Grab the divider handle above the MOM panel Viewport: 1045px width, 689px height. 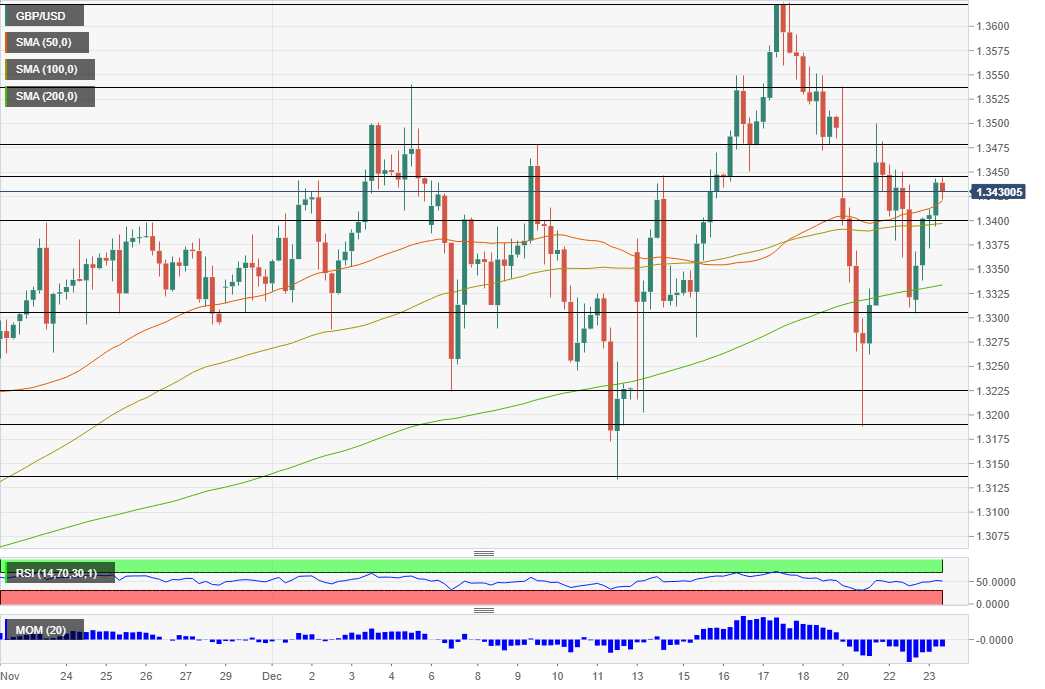[x=484, y=610]
